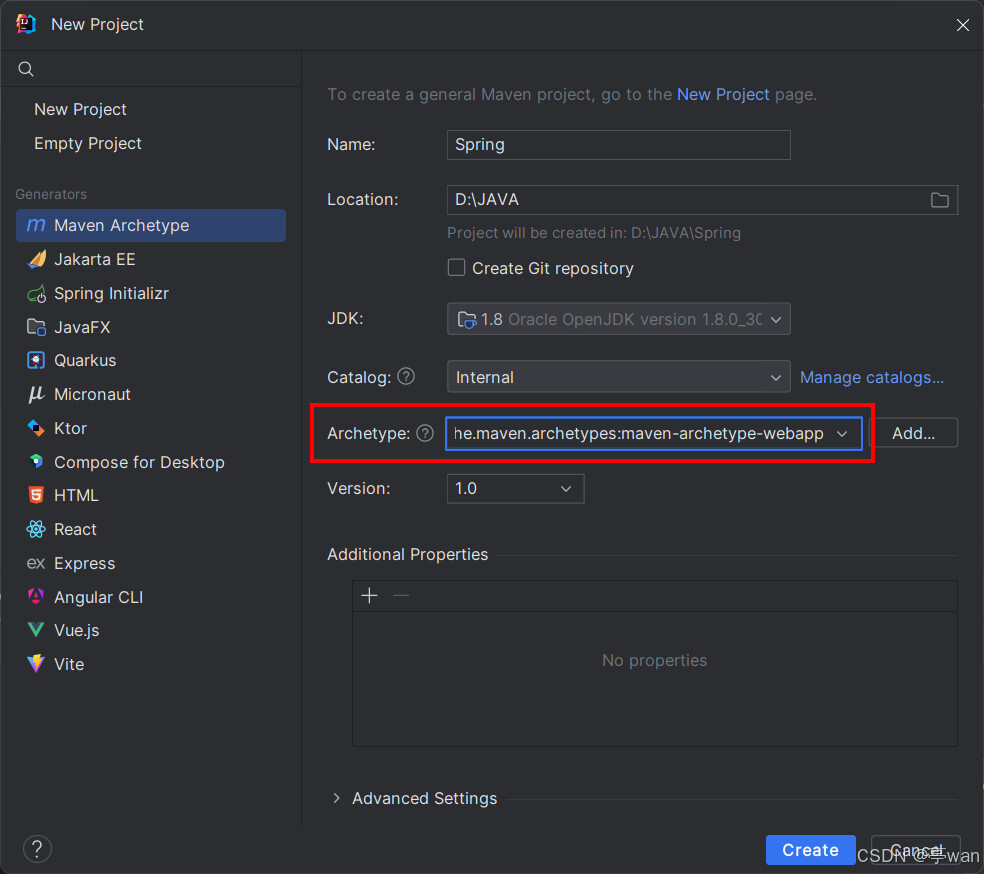This screenshot has width=984, height=874.
Task: Click the search magnifier icon
Action: click(x=26, y=69)
